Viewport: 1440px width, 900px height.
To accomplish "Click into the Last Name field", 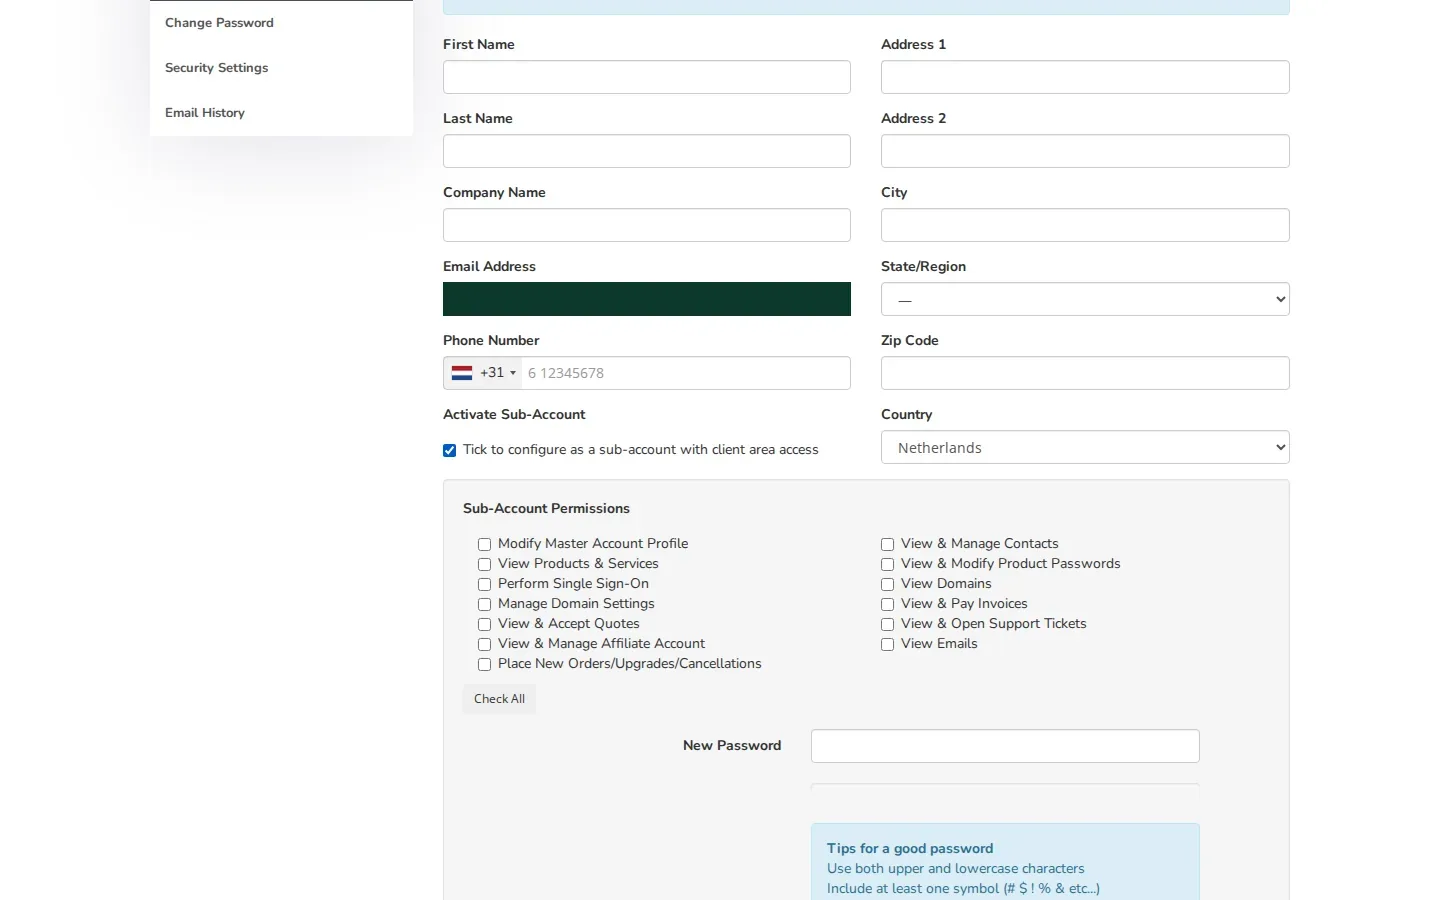I will tap(647, 151).
